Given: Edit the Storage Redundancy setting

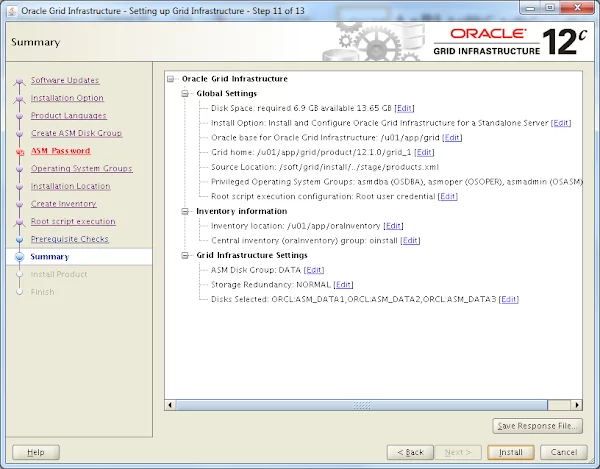Looking at the screenshot, I should click(343, 285).
